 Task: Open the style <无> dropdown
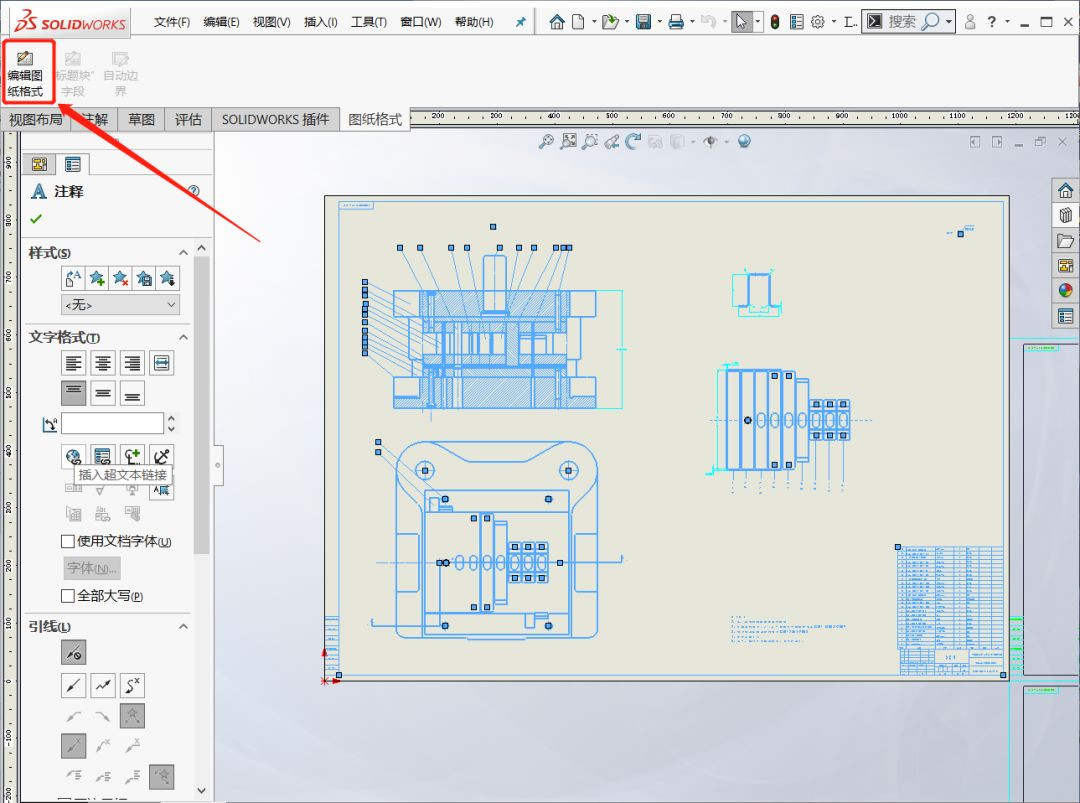120,305
